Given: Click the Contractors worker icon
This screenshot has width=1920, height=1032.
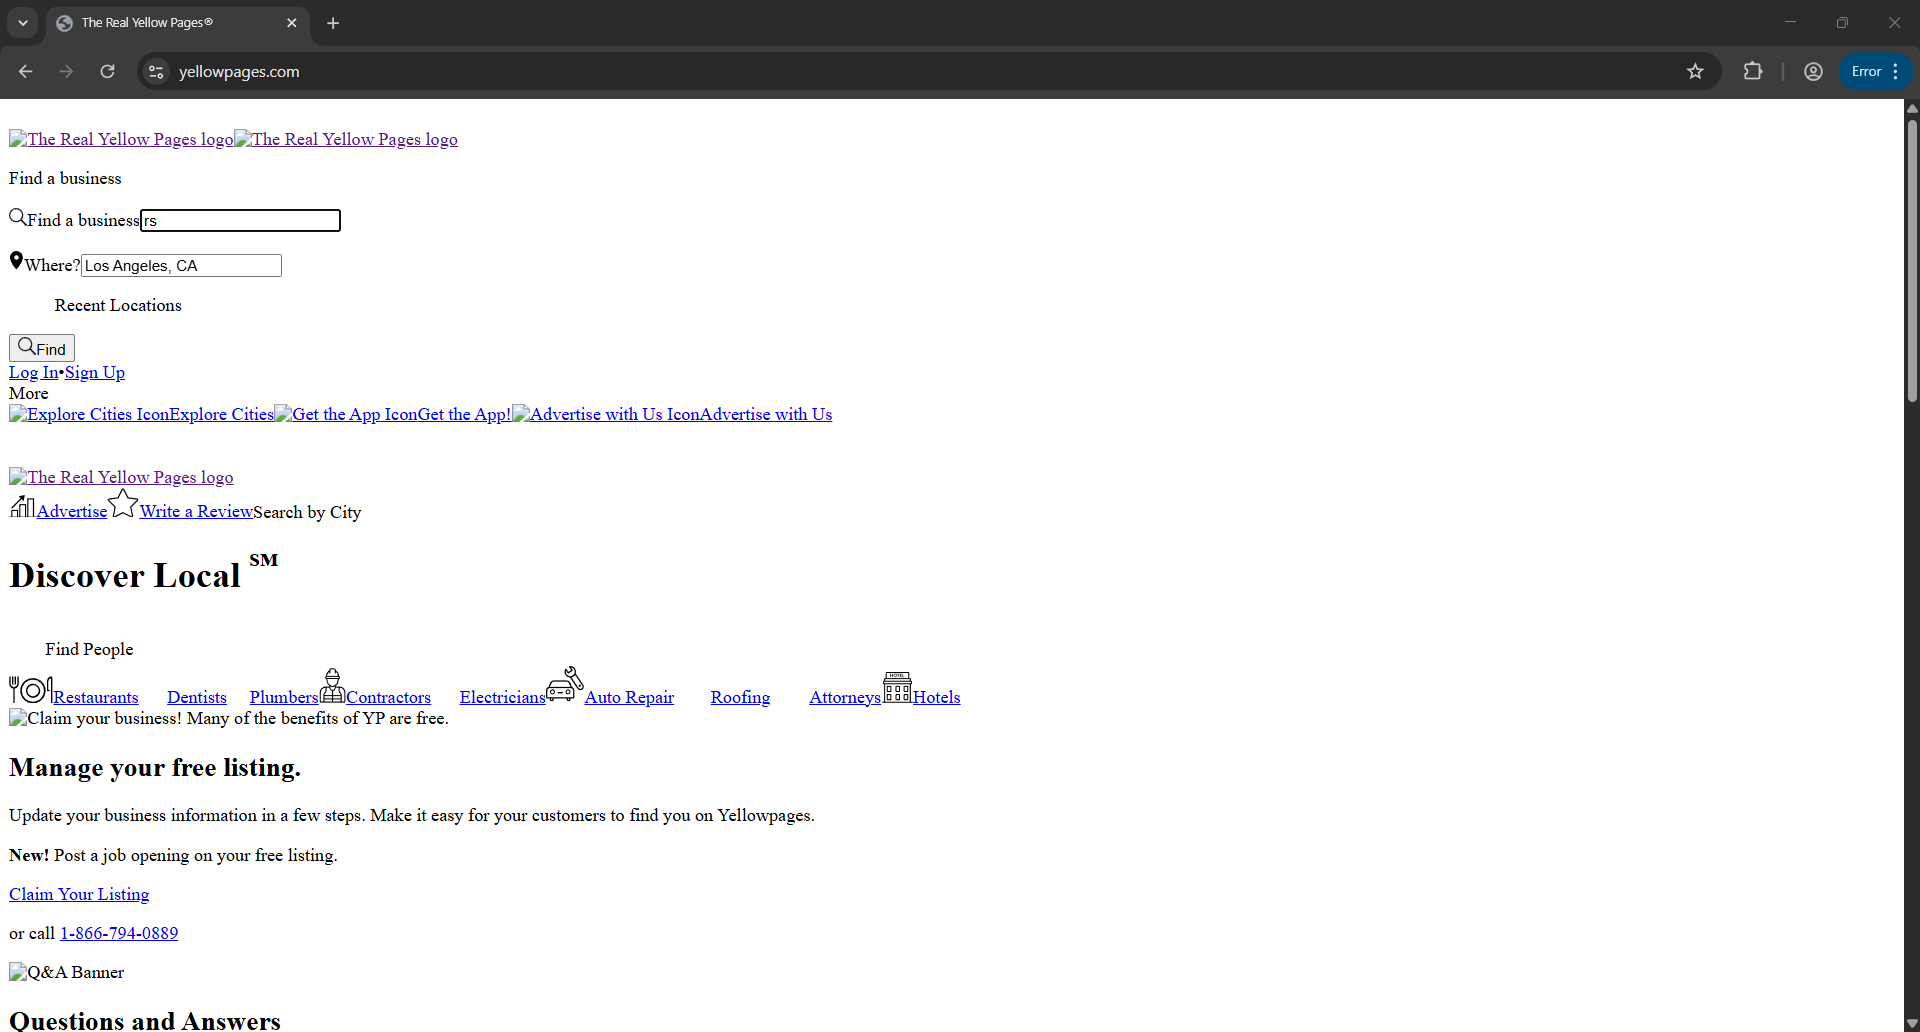Looking at the screenshot, I should point(332,685).
